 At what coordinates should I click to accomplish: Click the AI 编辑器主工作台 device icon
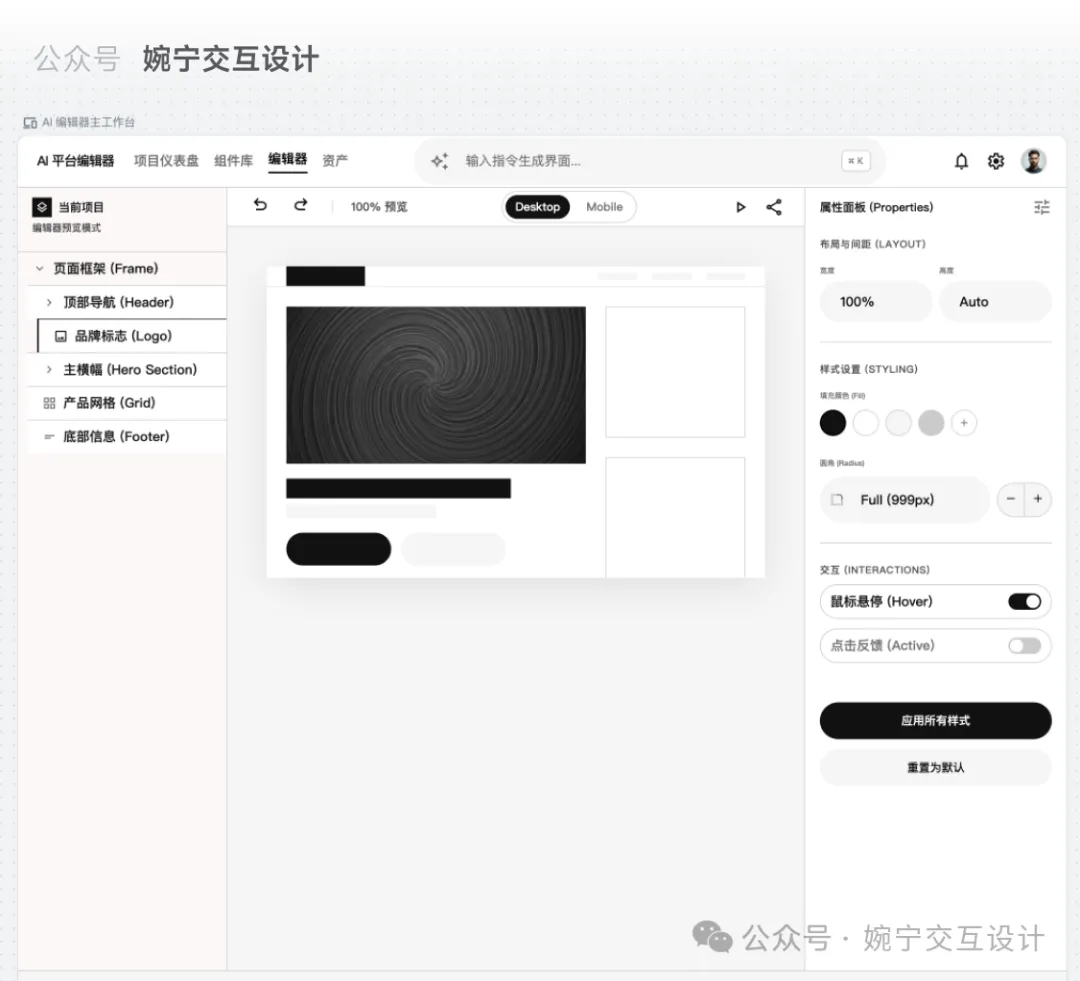[x=30, y=123]
